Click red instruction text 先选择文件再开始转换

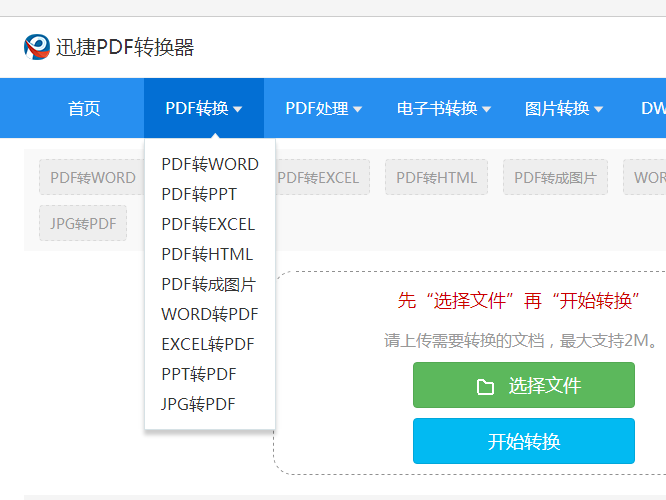[519, 301]
